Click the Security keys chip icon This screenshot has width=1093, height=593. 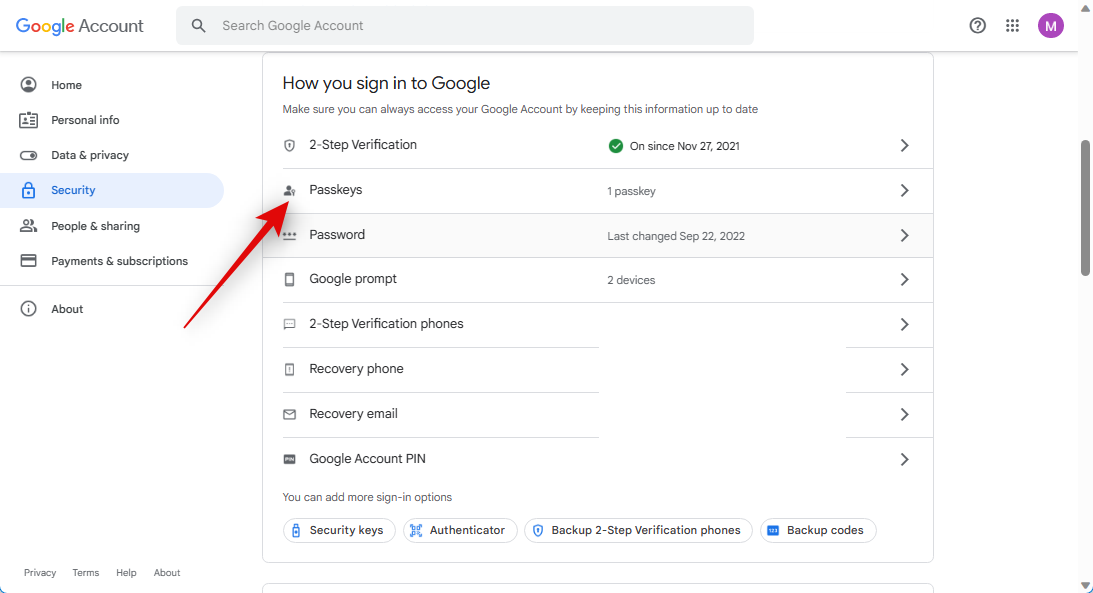pyautogui.click(x=296, y=530)
